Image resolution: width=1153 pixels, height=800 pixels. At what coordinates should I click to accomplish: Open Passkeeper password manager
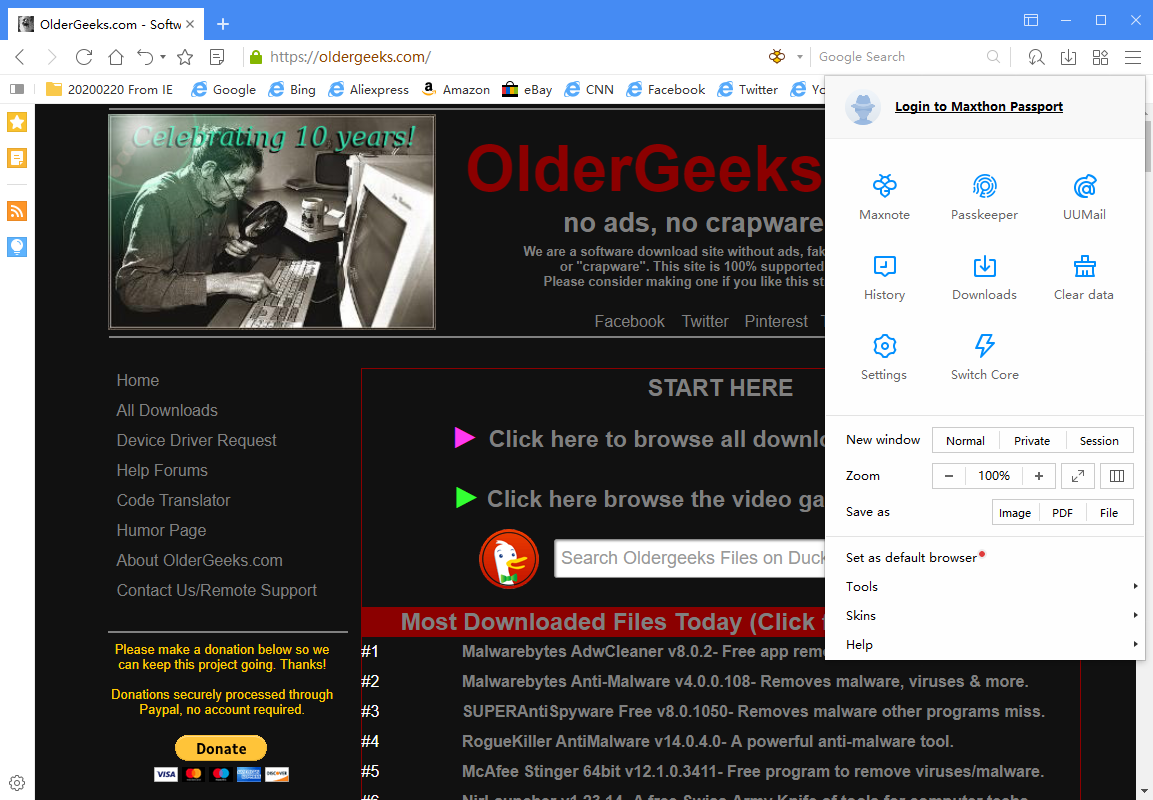pyautogui.click(x=984, y=197)
